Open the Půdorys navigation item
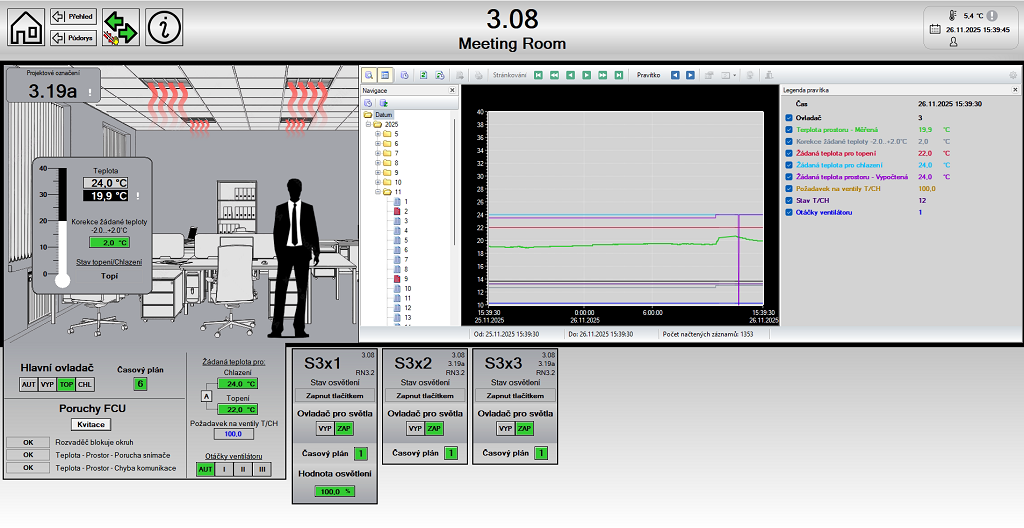The image size is (1024, 528). pos(73,38)
